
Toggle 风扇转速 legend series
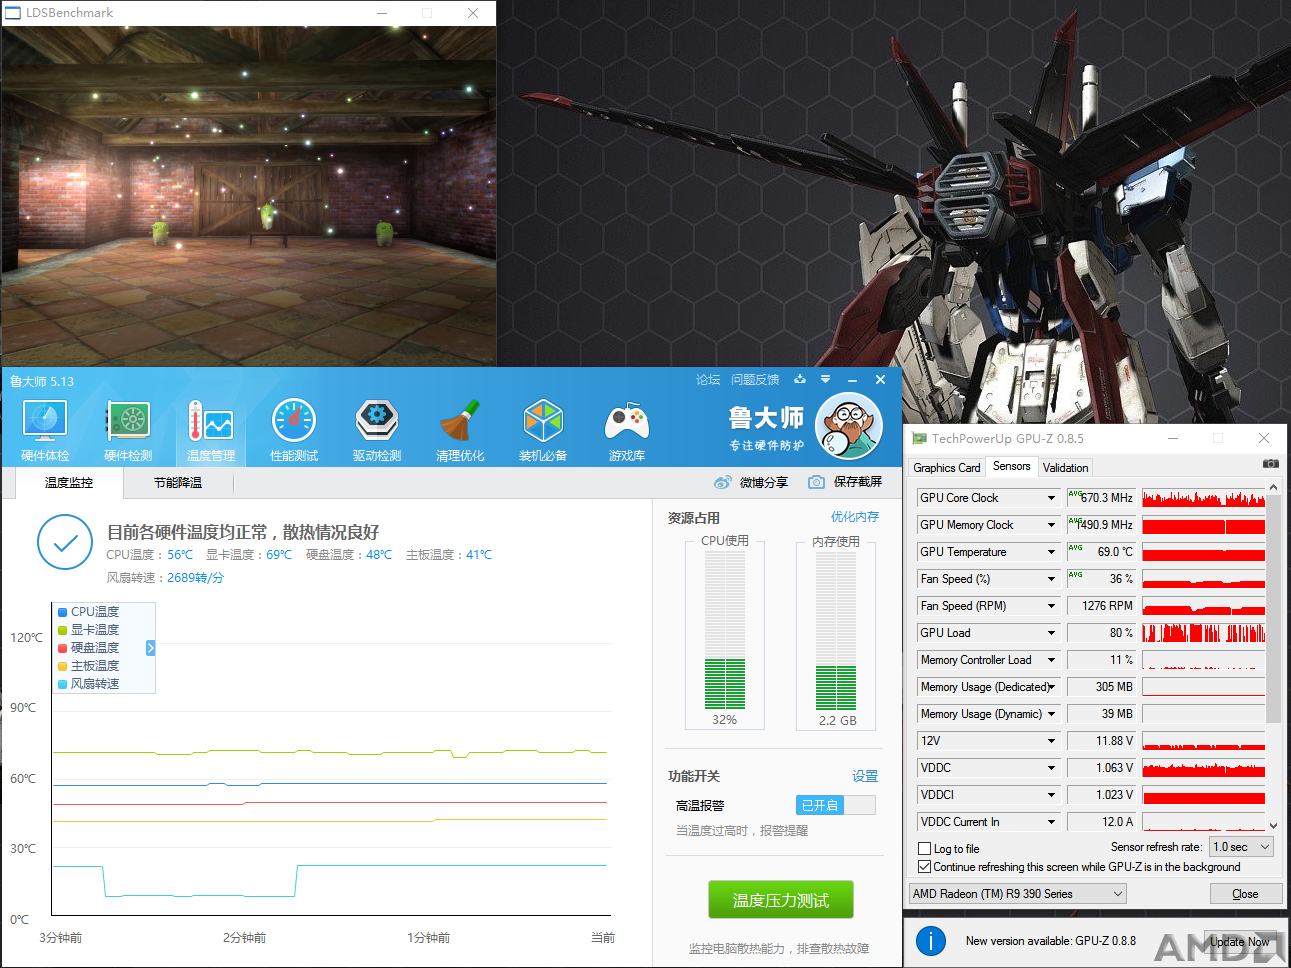(89, 684)
